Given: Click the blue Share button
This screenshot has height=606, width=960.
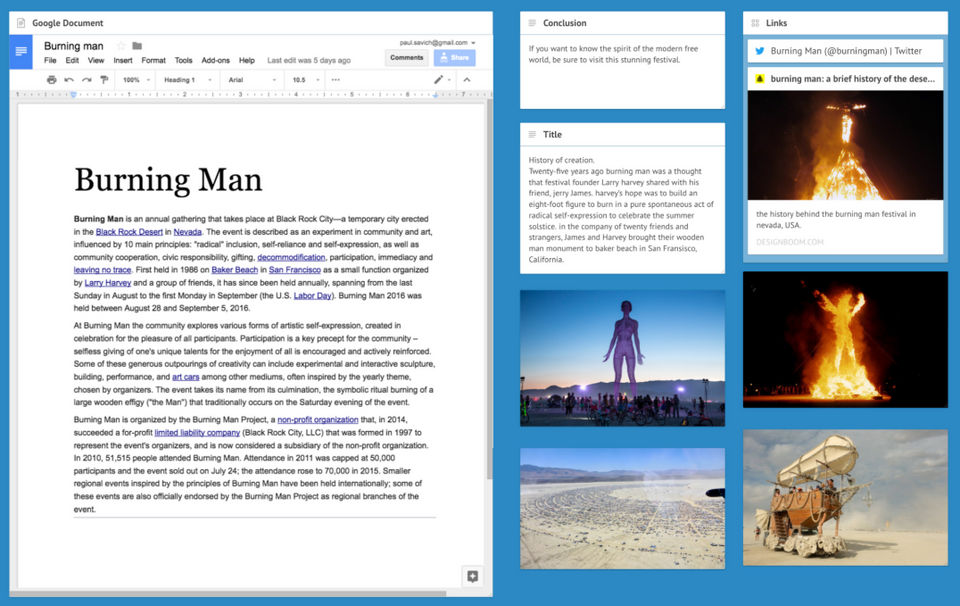Looking at the screenshot, I should (454, 58).
